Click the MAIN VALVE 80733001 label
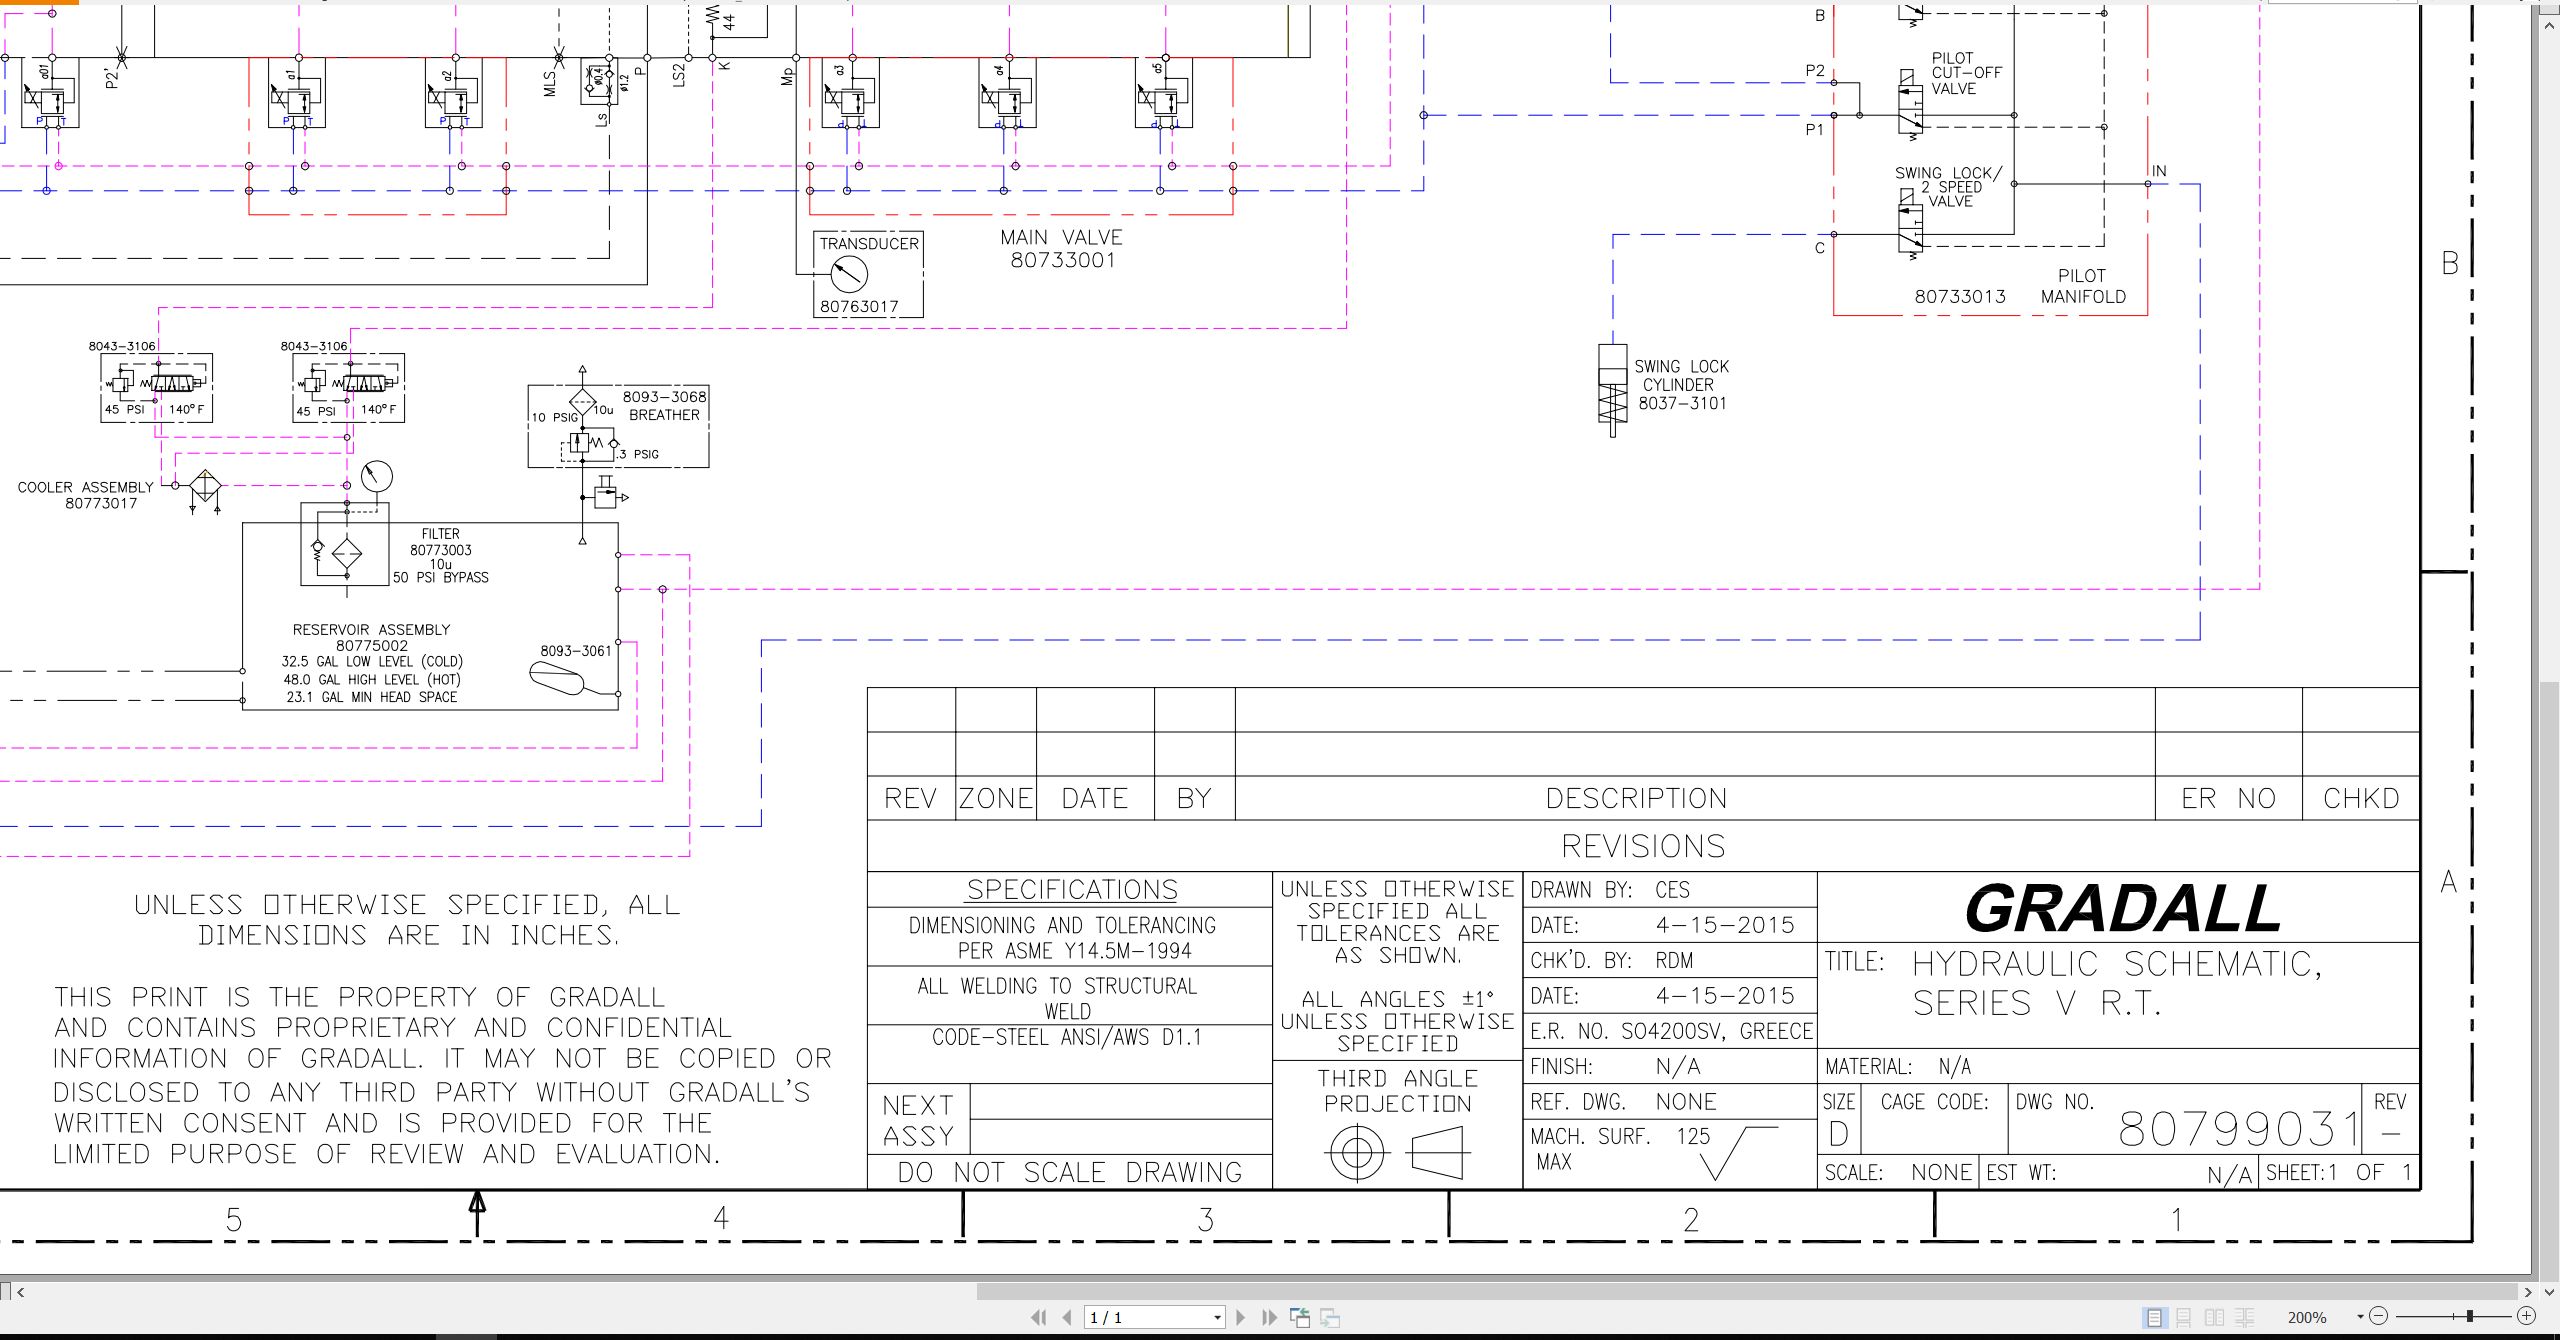This screenshot has width=2560, height=1340. (1061, 249)
